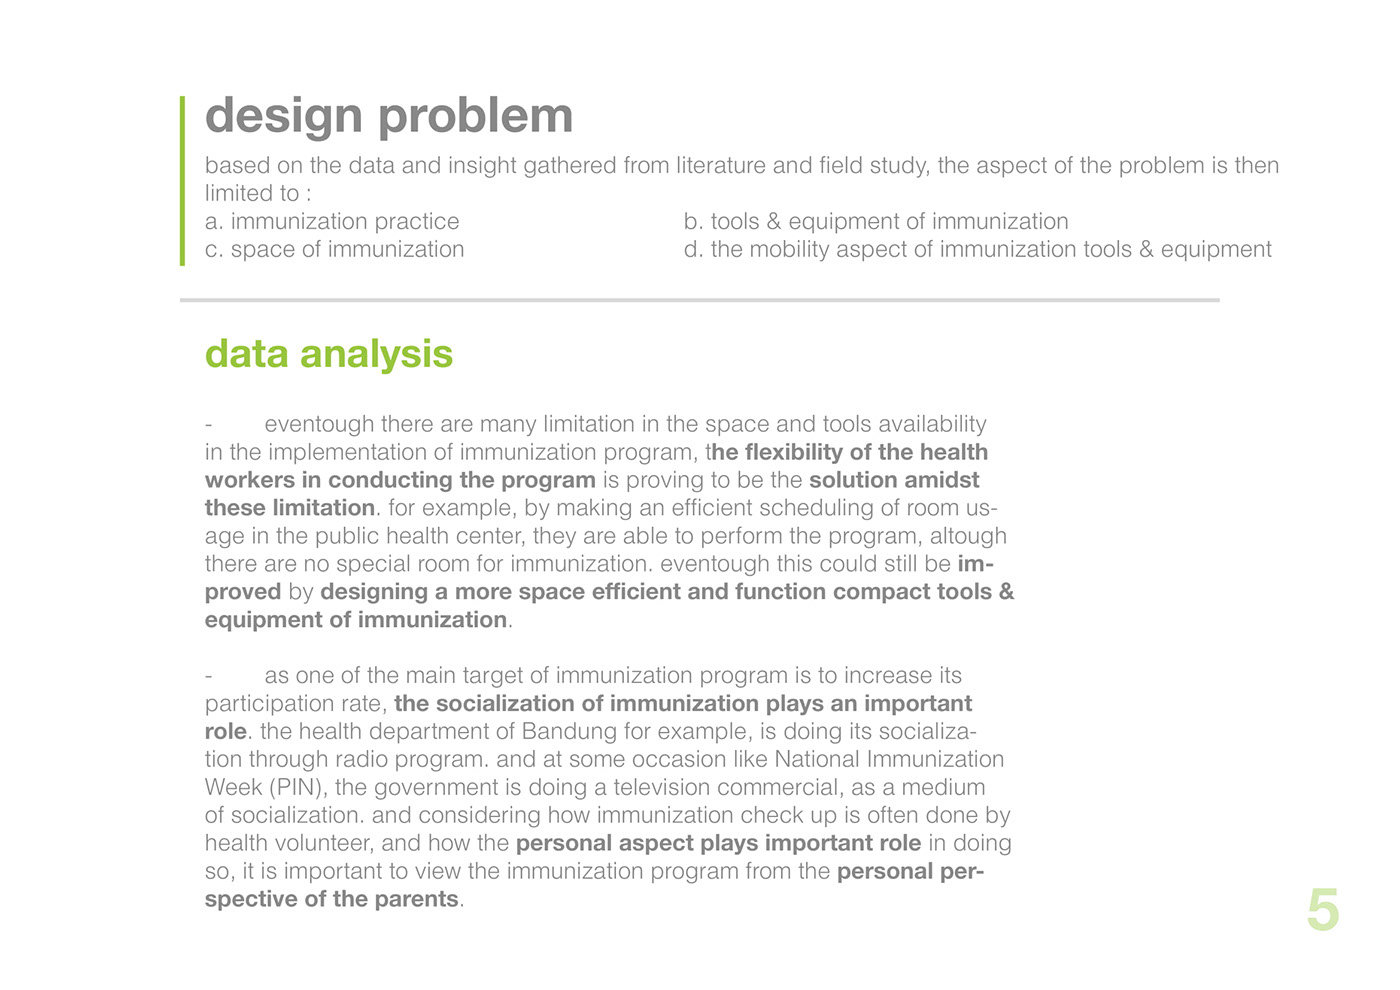Click the gray horizontal divider line
Screen dimensions: 1400x990
click(x=699, y=299)
